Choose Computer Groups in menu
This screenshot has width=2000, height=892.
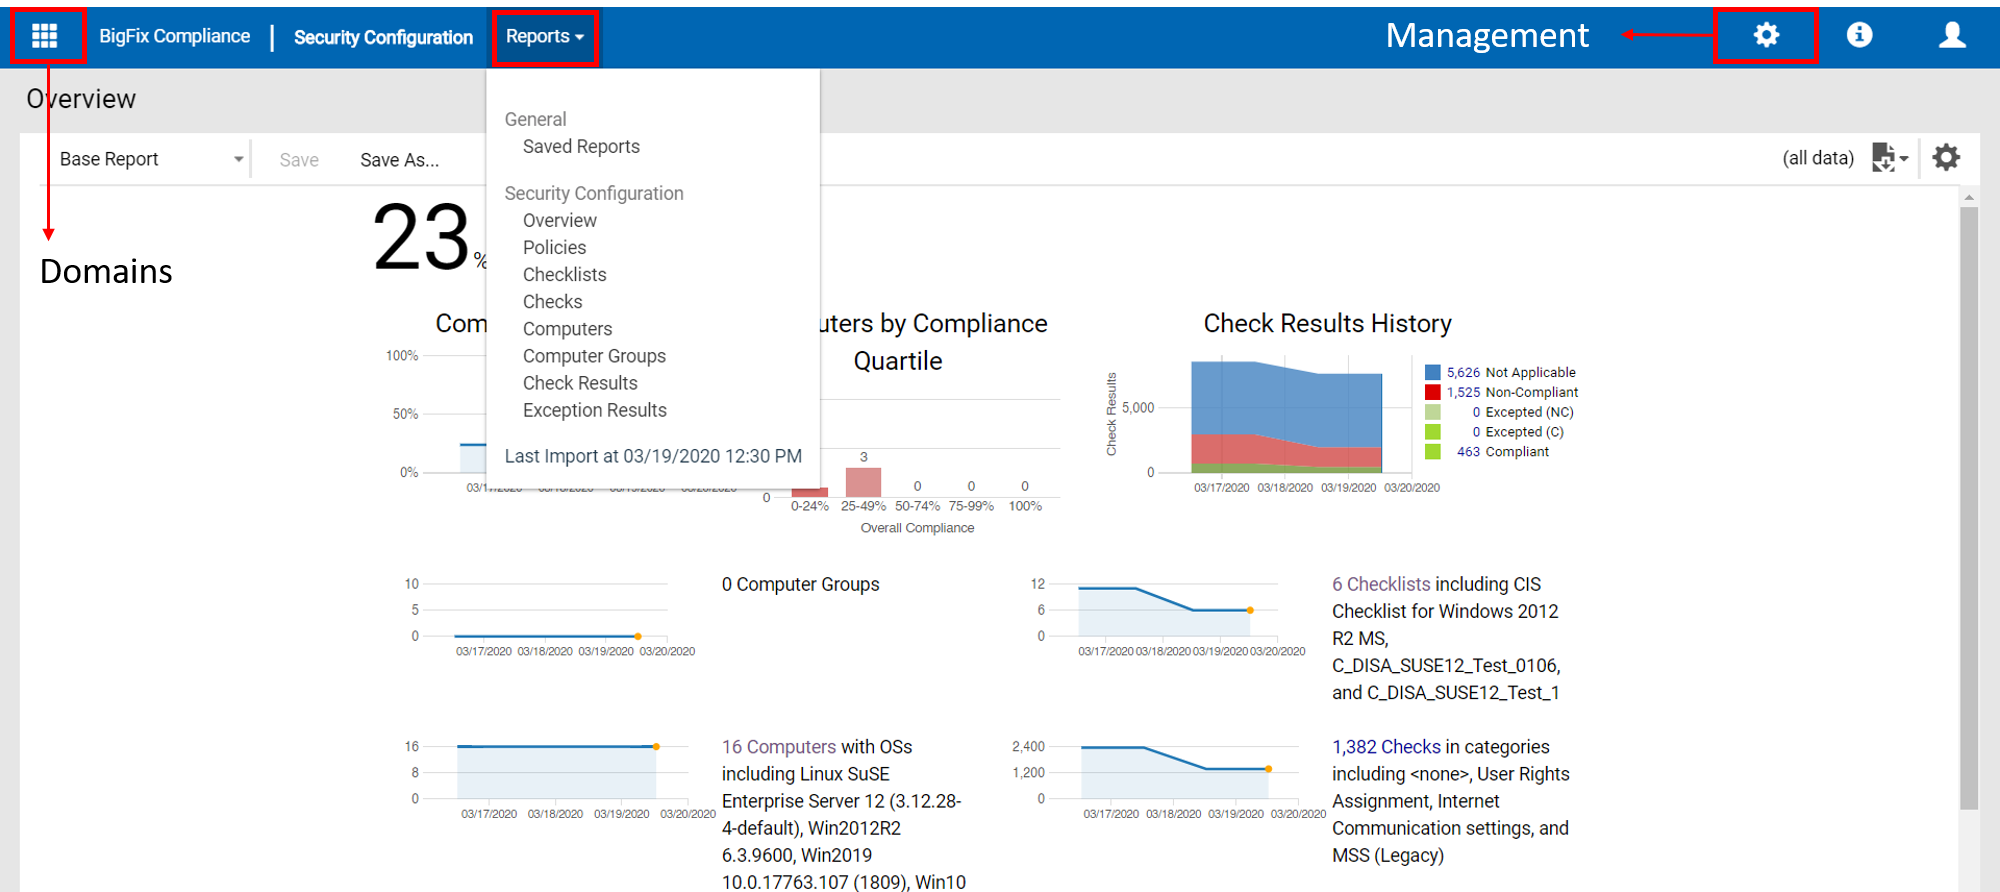pos(594,356)
